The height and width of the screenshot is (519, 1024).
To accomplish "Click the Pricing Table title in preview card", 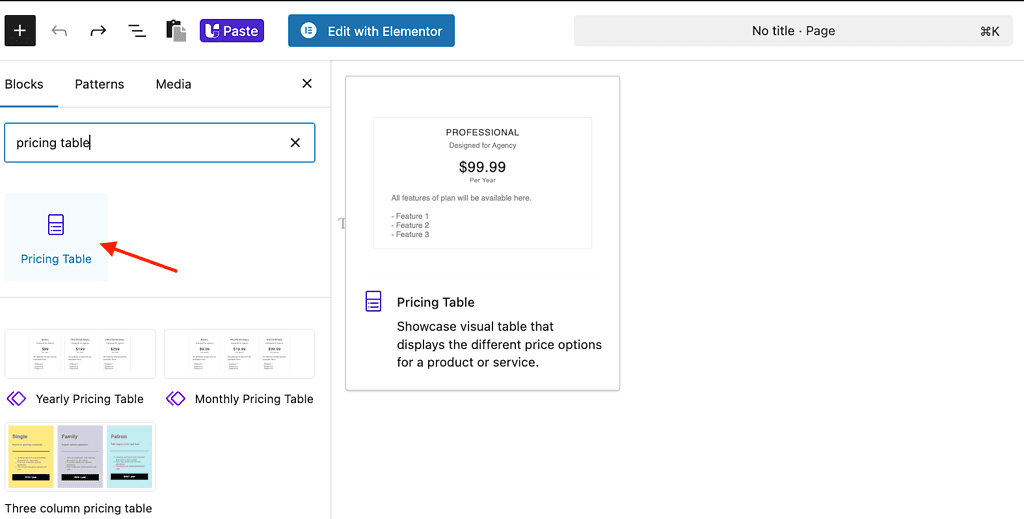I will (x=436, y=302).
